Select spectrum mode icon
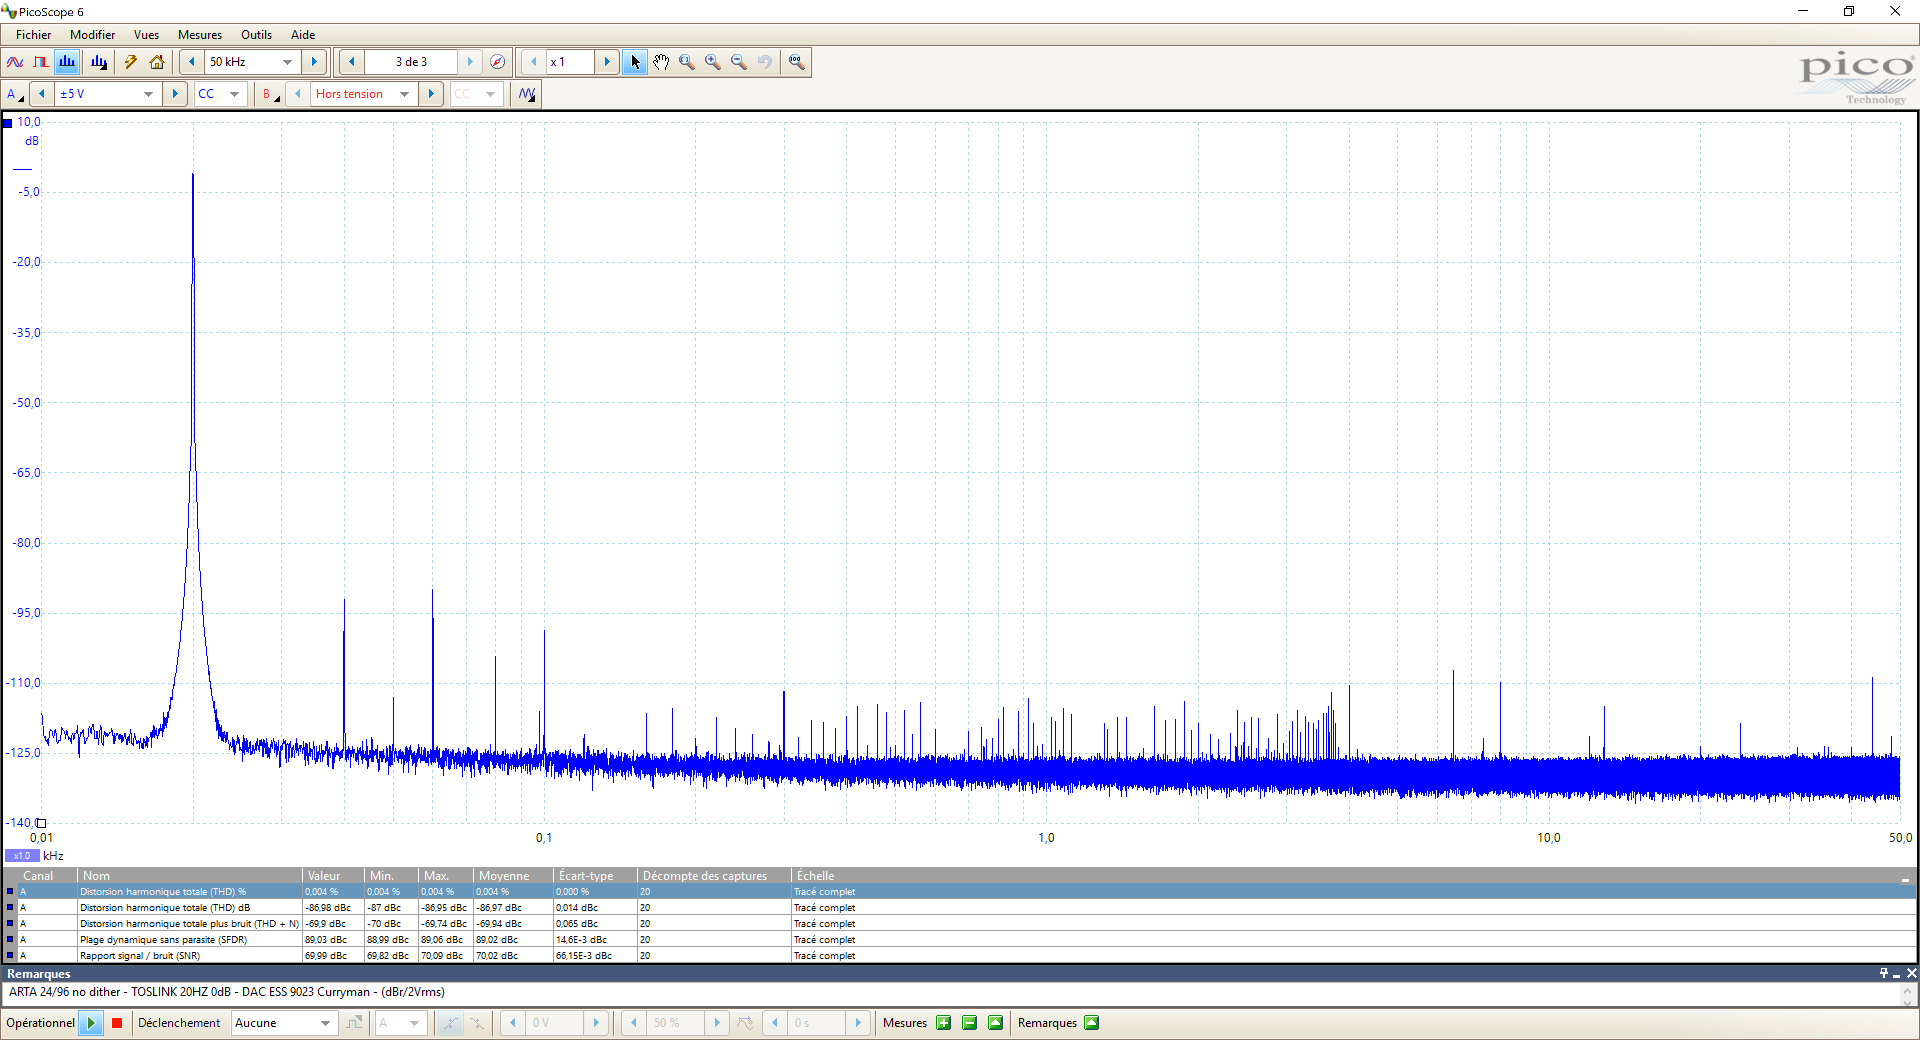 point(67,62)
